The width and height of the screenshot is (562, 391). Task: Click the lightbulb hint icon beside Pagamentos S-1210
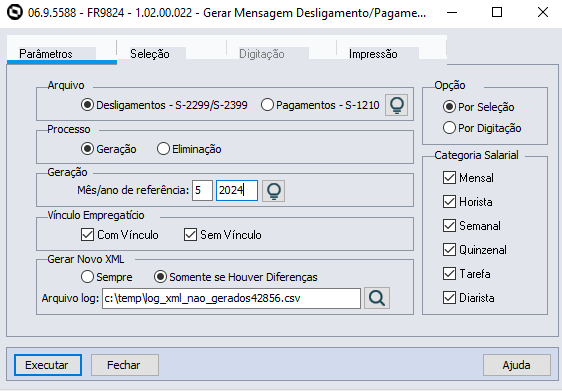(396, 105)
